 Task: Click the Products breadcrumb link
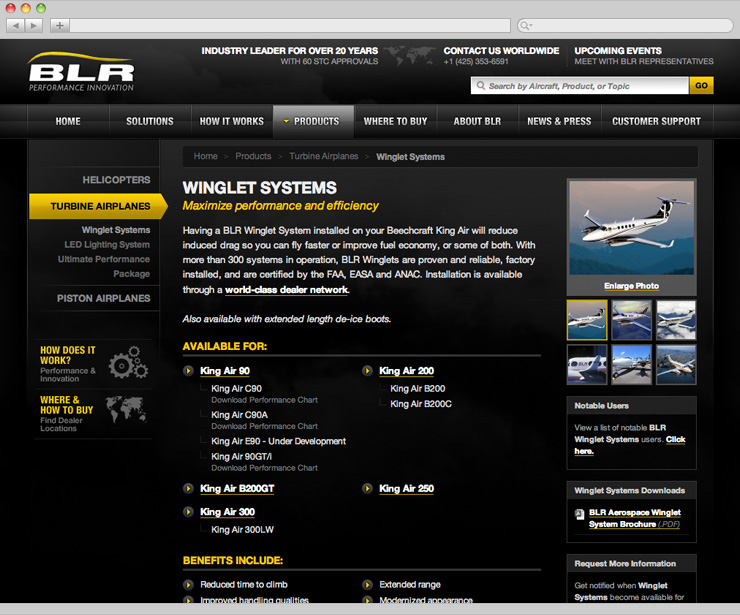coord(253,156)
